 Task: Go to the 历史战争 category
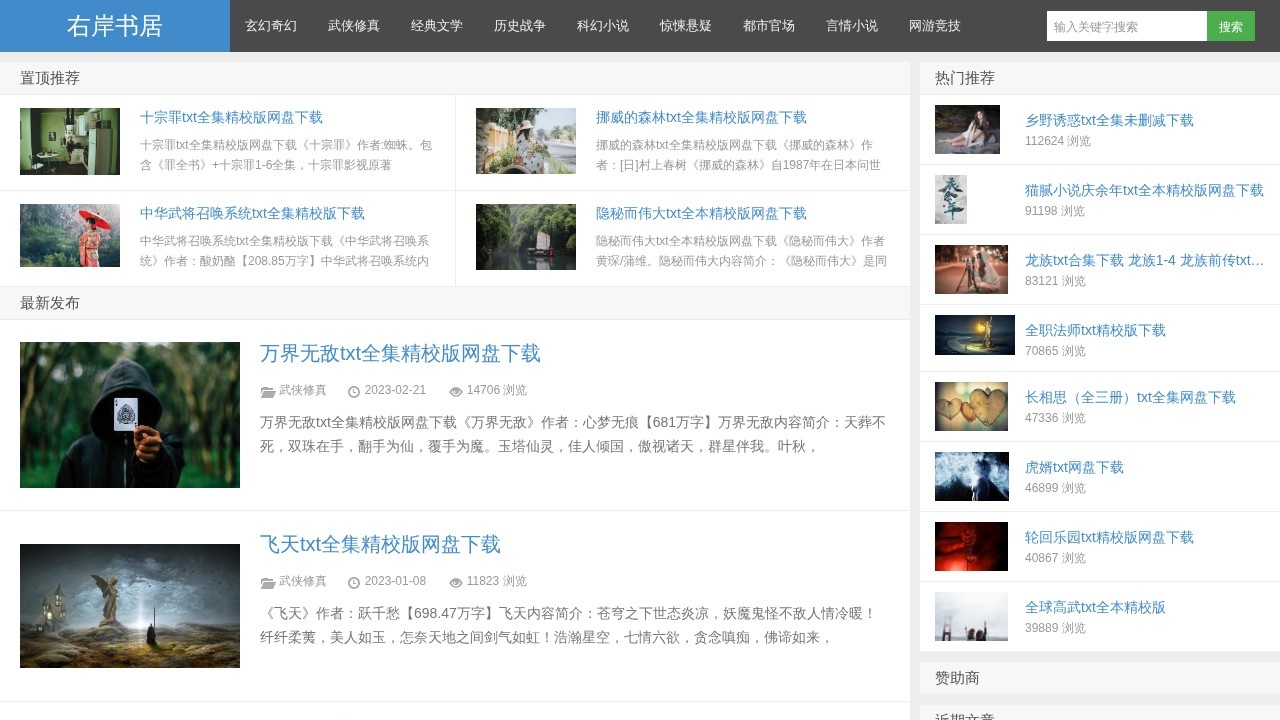519,26
